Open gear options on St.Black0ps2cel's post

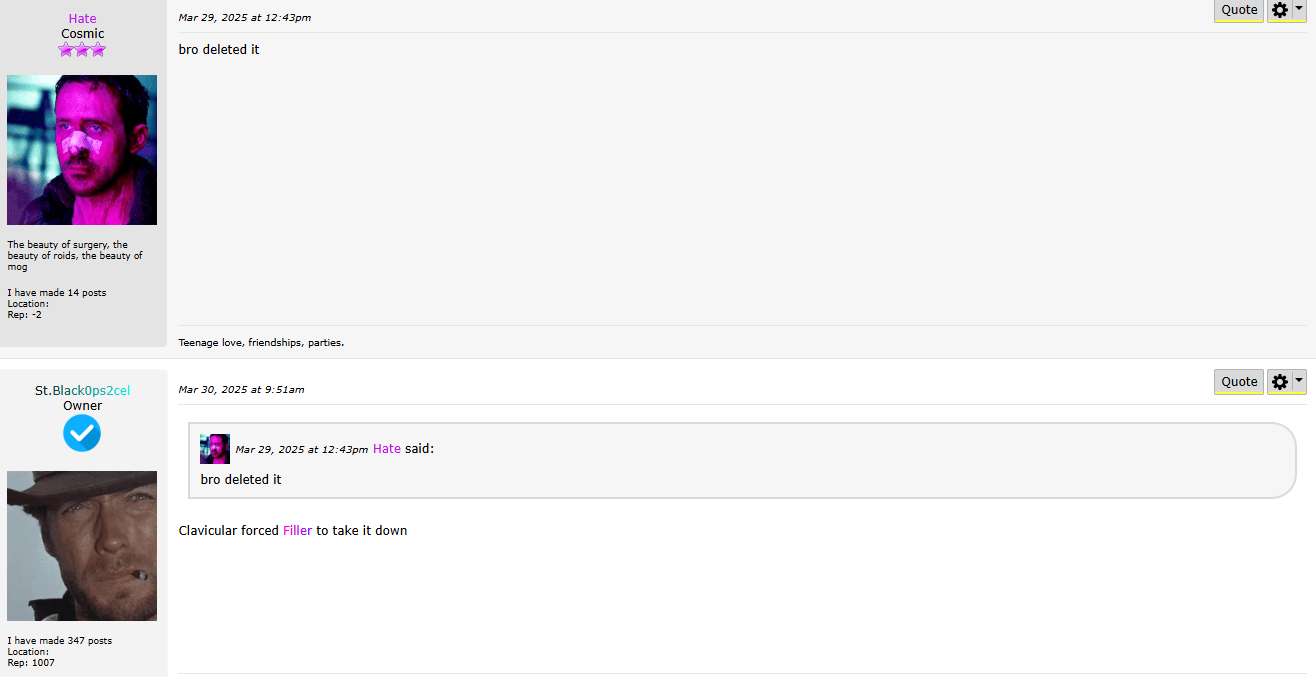(1280, 381)
